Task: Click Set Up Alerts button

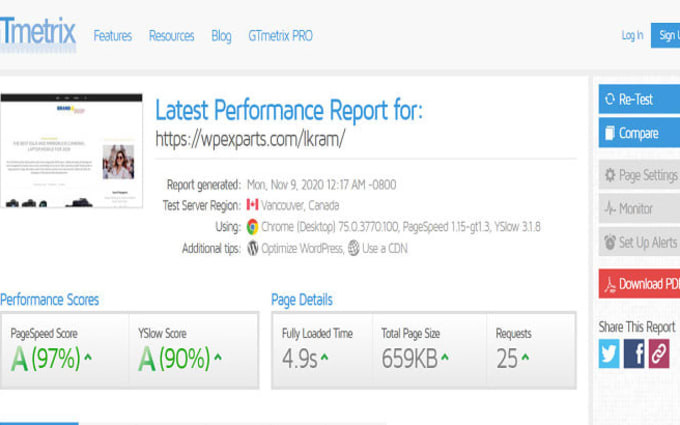Action: 639,242
